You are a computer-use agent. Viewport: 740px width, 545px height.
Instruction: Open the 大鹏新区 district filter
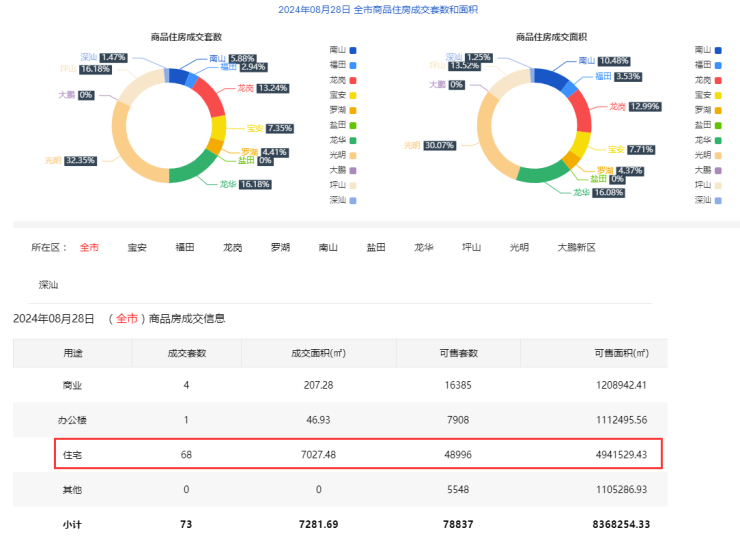(576, 247)
